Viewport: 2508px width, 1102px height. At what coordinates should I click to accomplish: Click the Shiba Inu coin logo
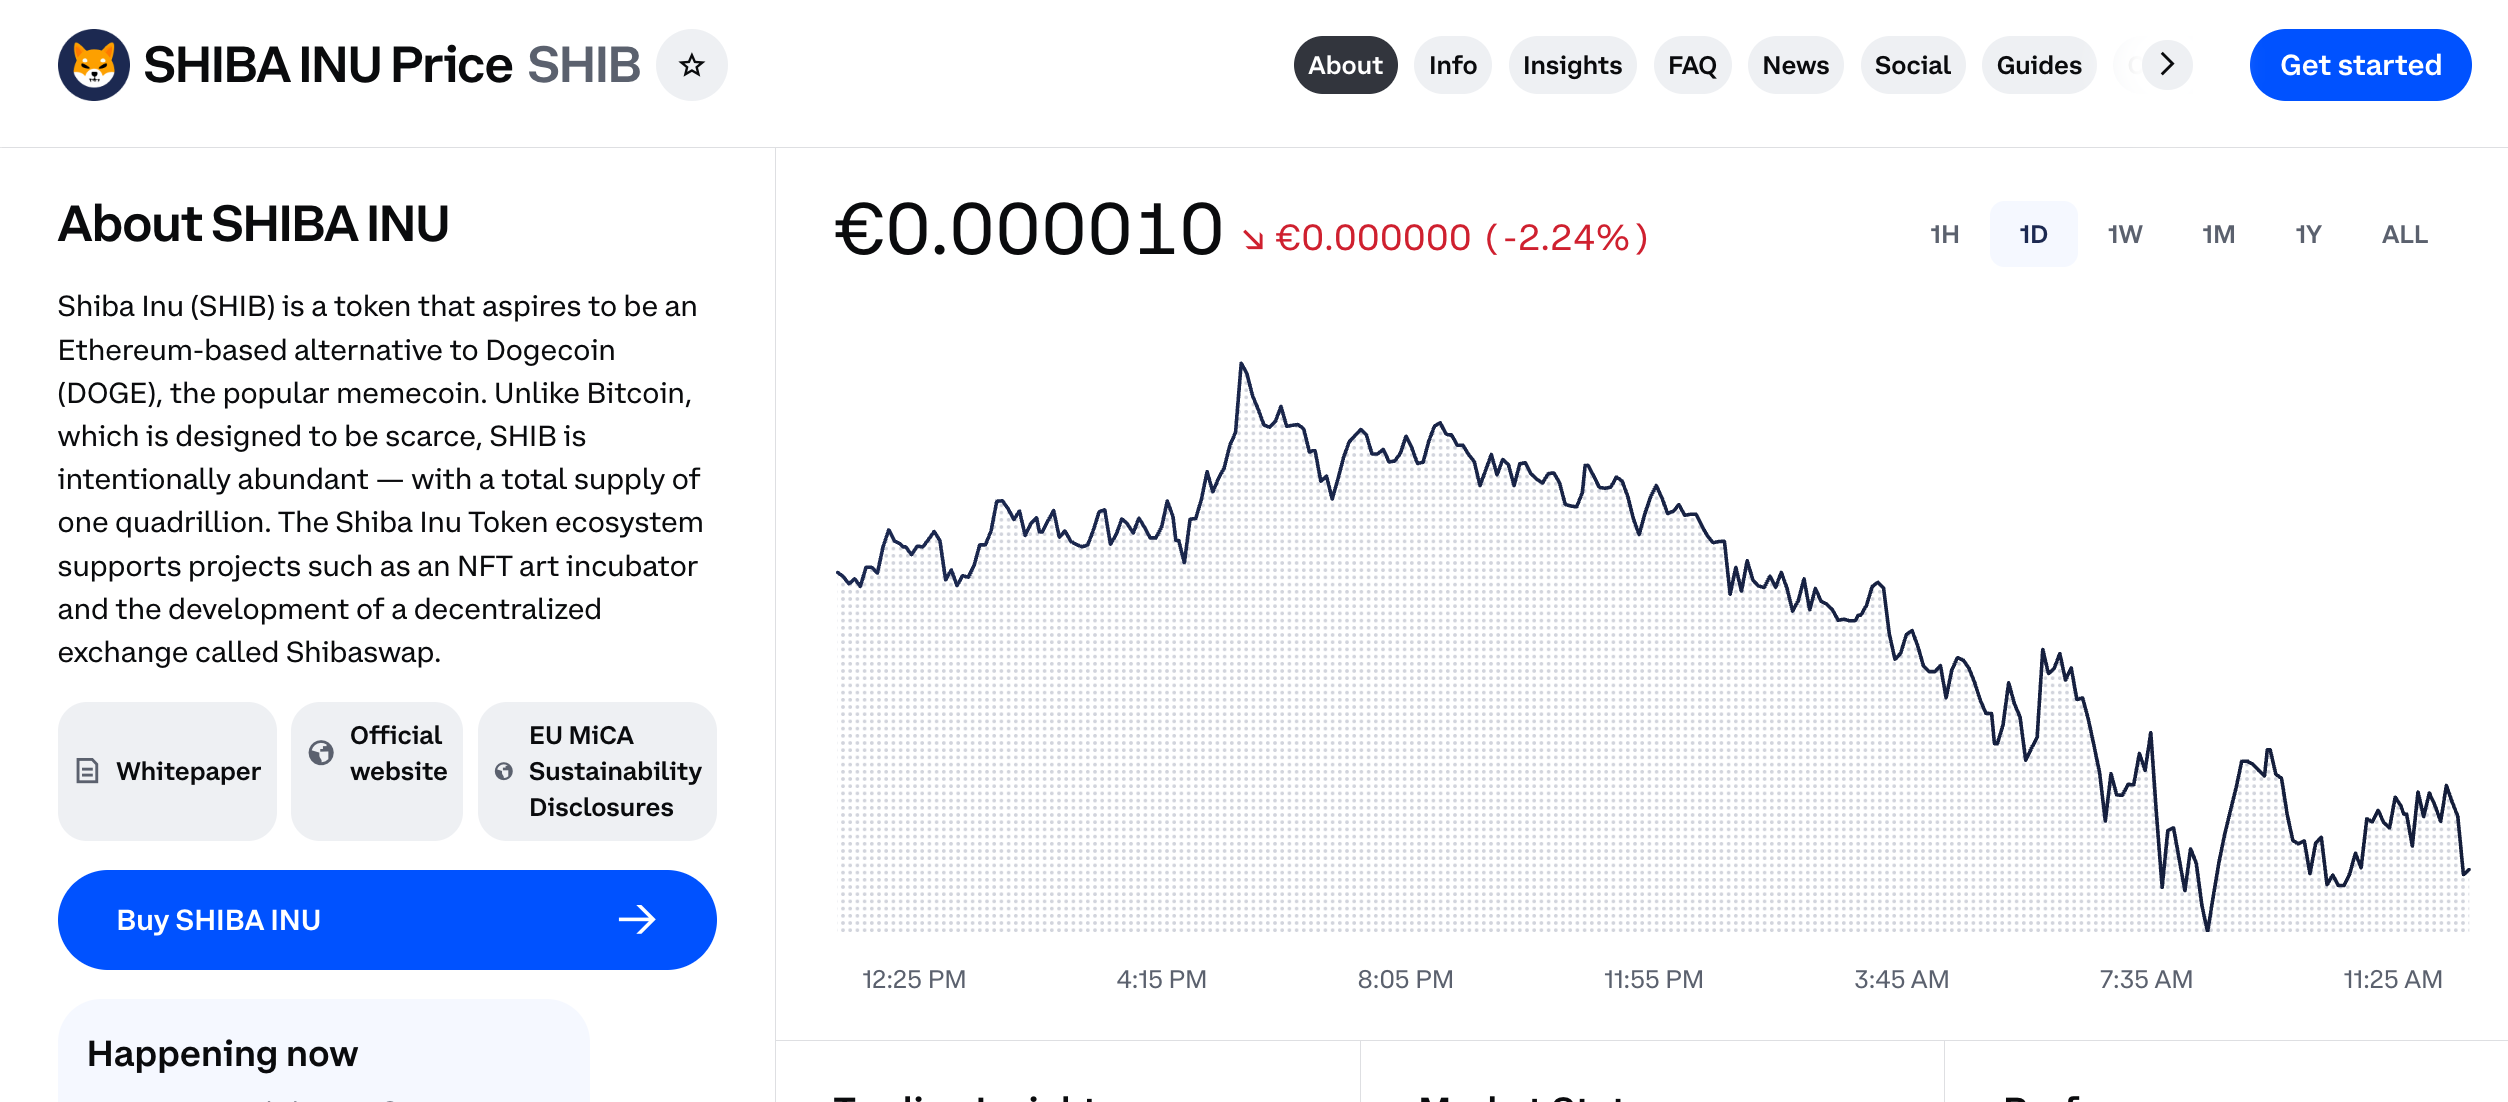(94, 65)
